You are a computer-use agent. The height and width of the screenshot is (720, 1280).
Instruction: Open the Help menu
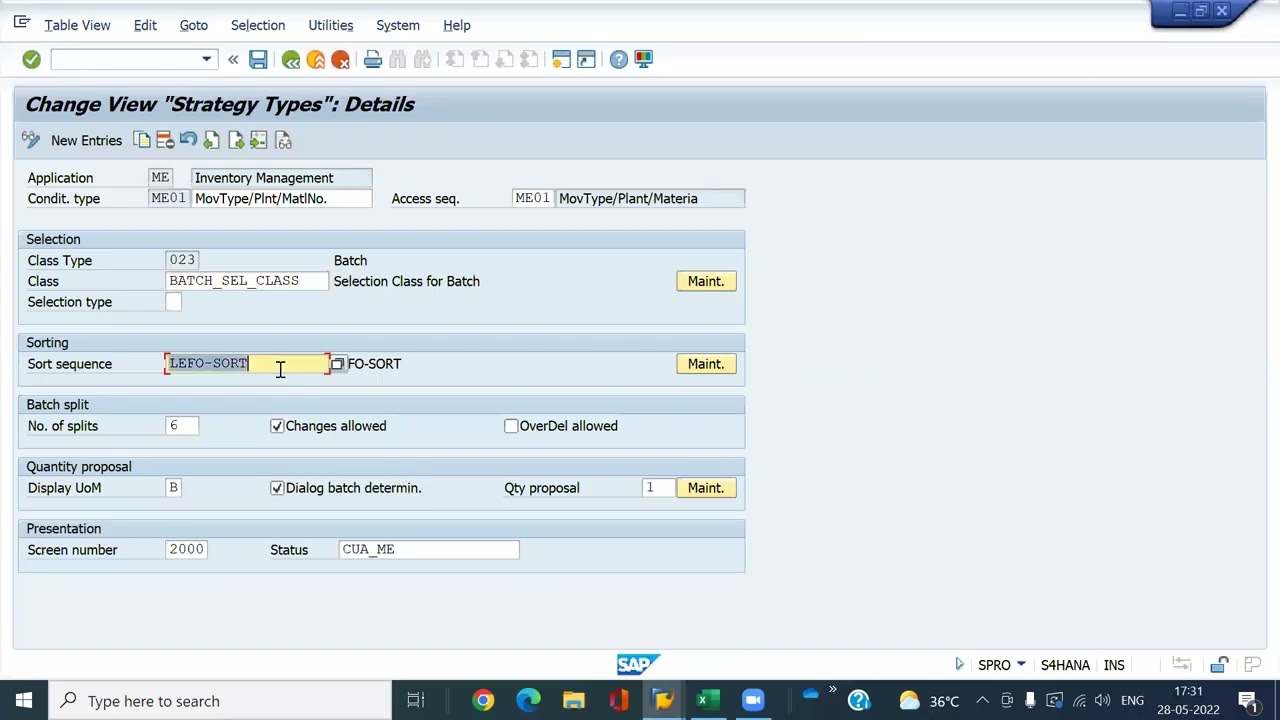coord(456,25)
